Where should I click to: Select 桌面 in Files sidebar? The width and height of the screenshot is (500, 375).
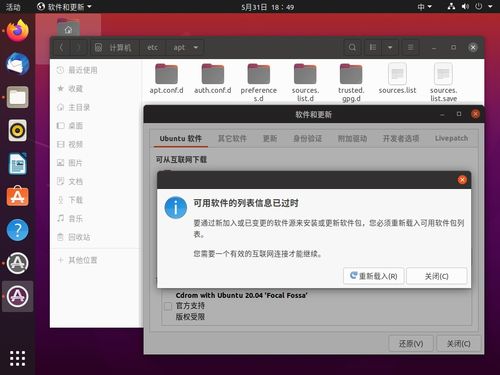[97, 126]
